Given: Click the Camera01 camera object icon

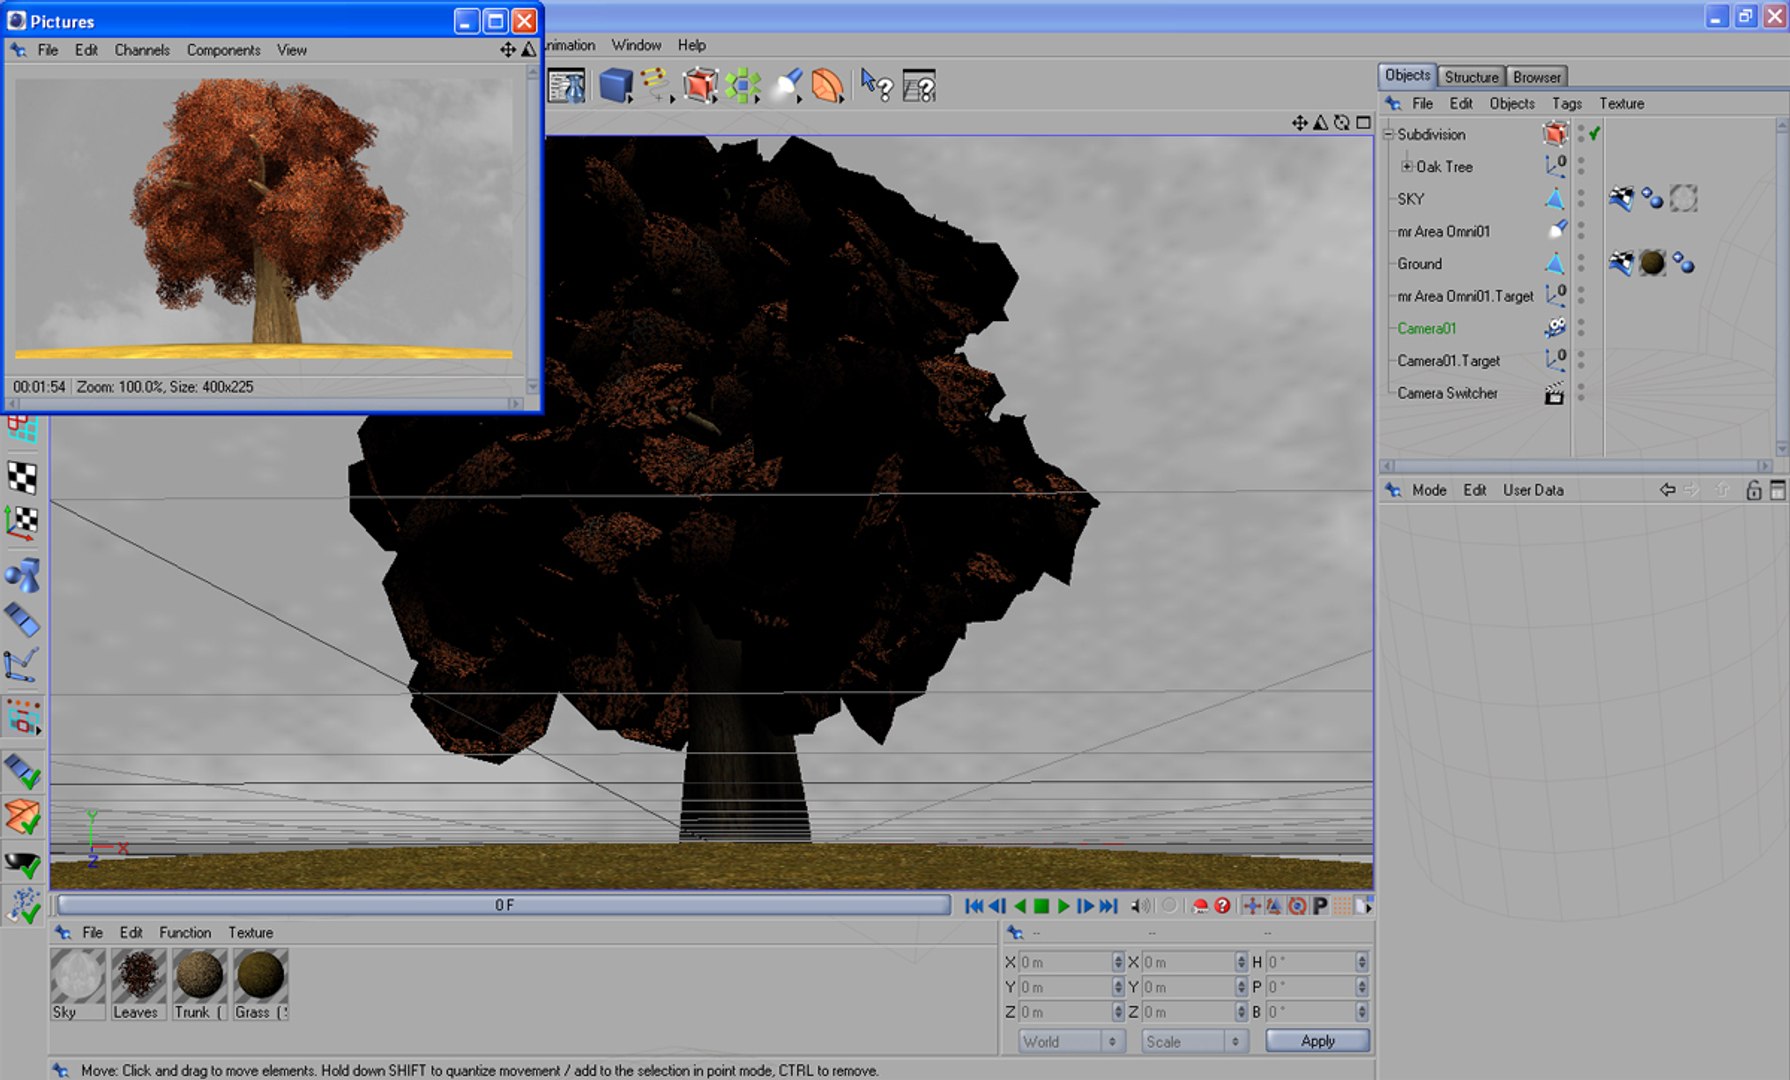Looking at the screenshot, I should coord(1555,328).
